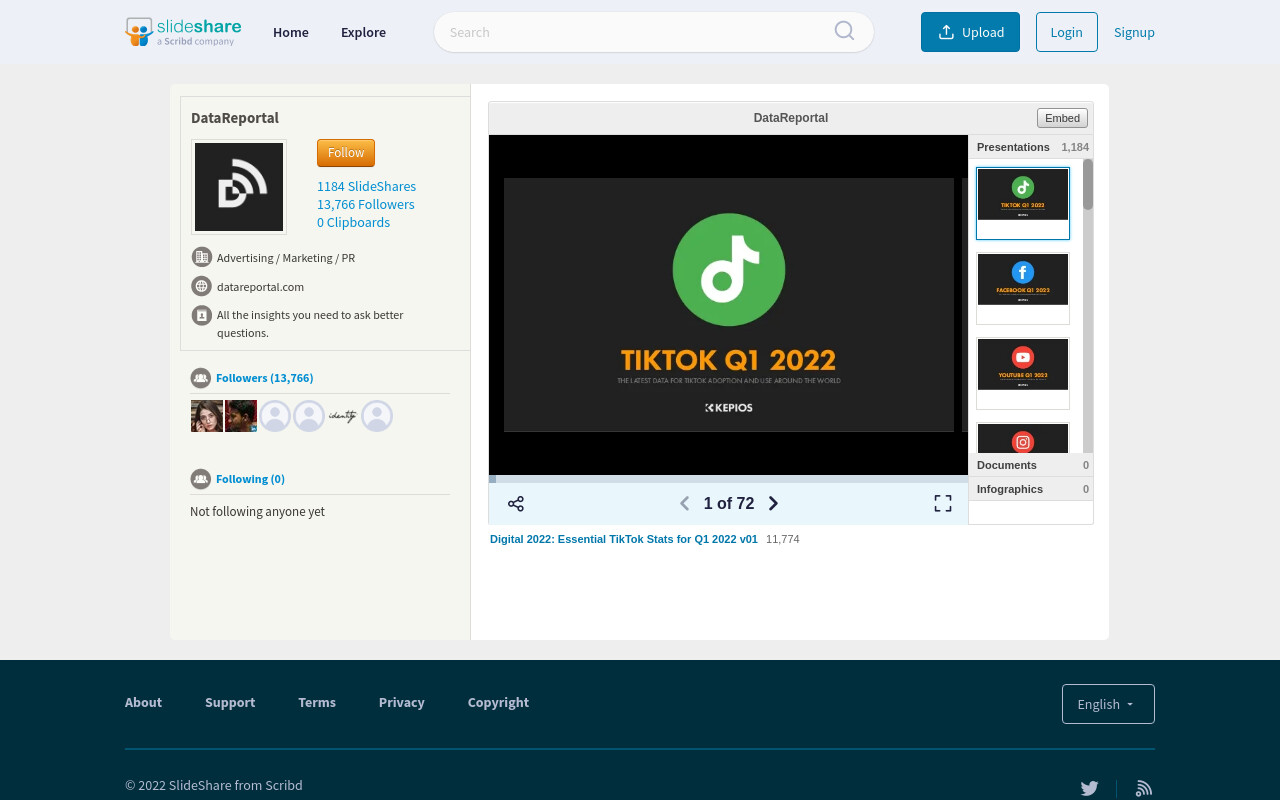
Task: Follow DataReportal with the Follow button
Action: [346, 153]
